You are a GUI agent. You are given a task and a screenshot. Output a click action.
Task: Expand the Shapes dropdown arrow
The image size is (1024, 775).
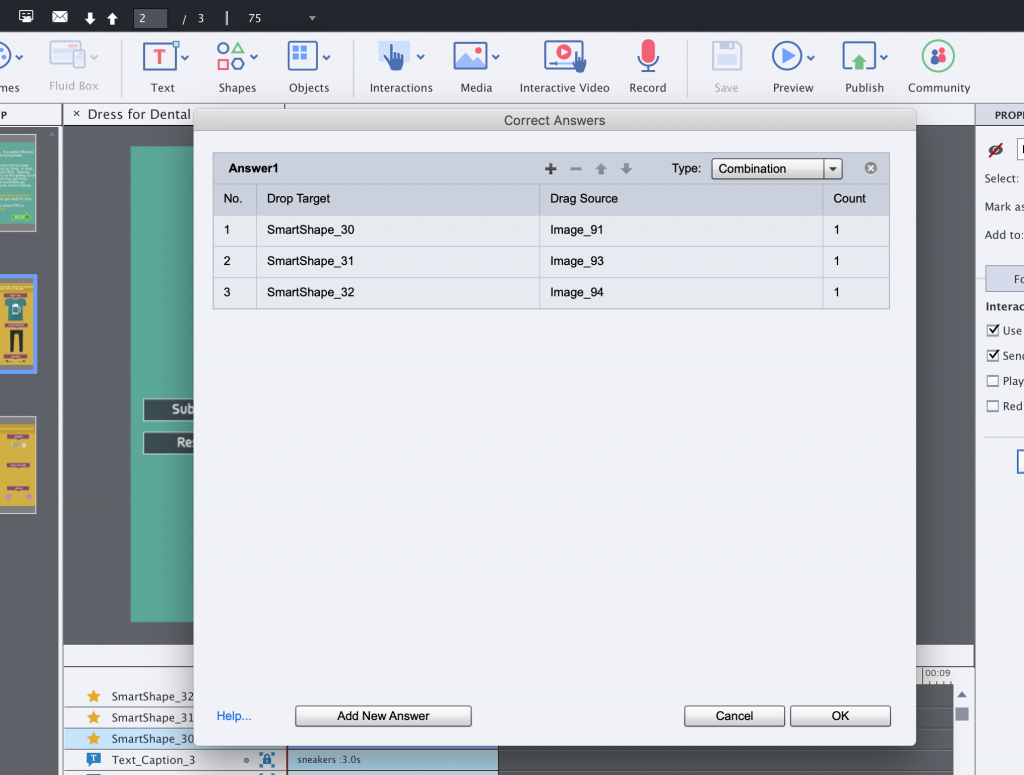(254, 57)
